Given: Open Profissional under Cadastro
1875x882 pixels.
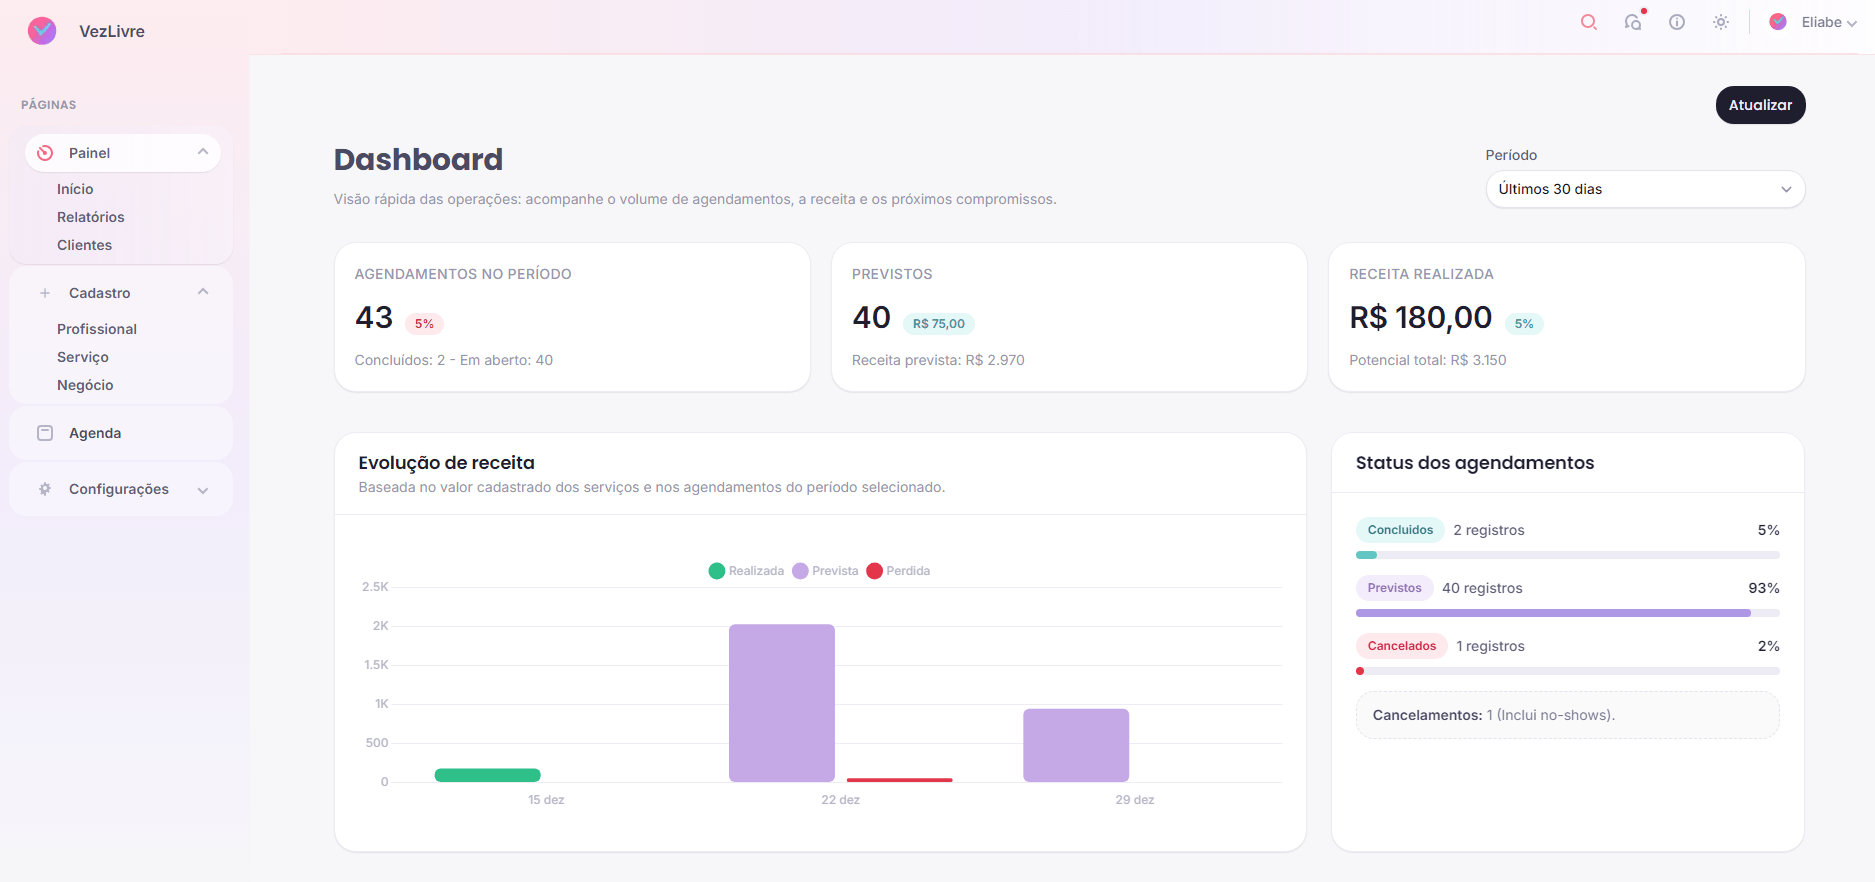Looking at the screenshot, I should (97, 329).
